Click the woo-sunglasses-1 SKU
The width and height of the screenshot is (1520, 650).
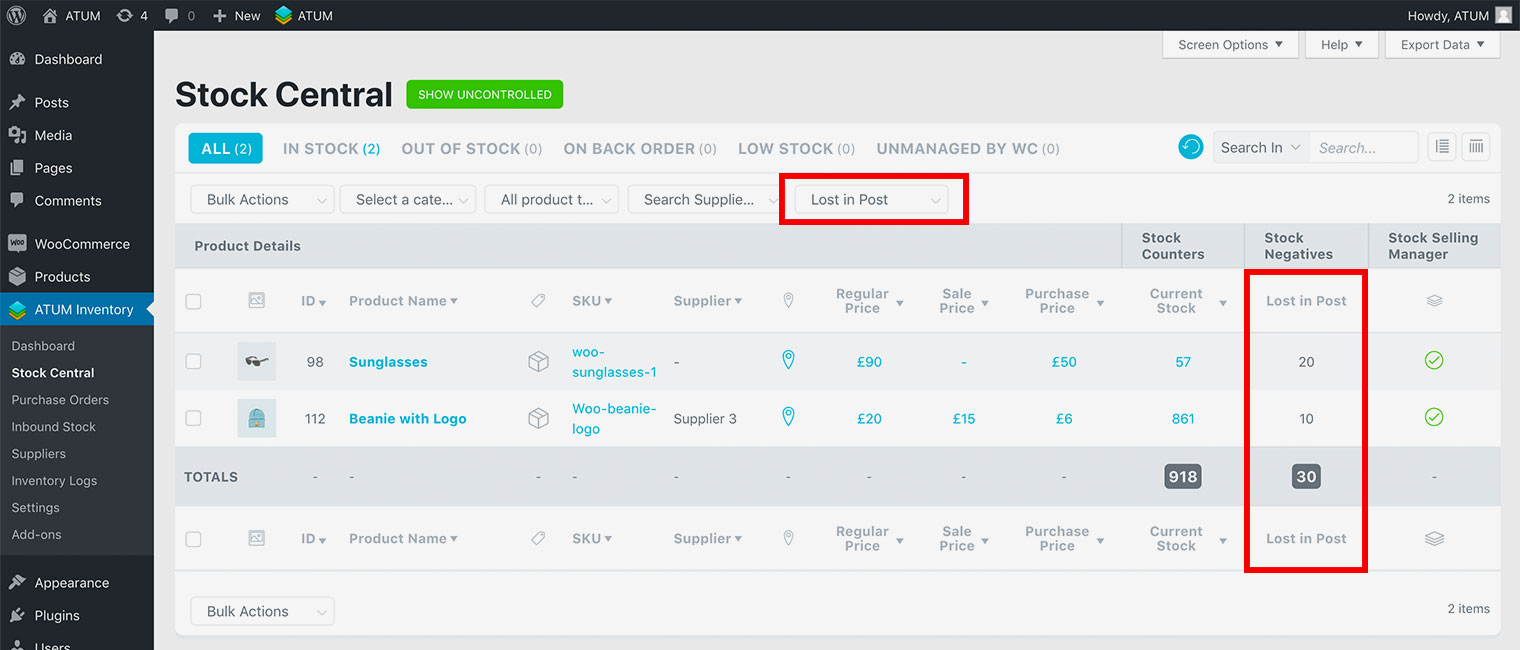click(x=614, y=362)
